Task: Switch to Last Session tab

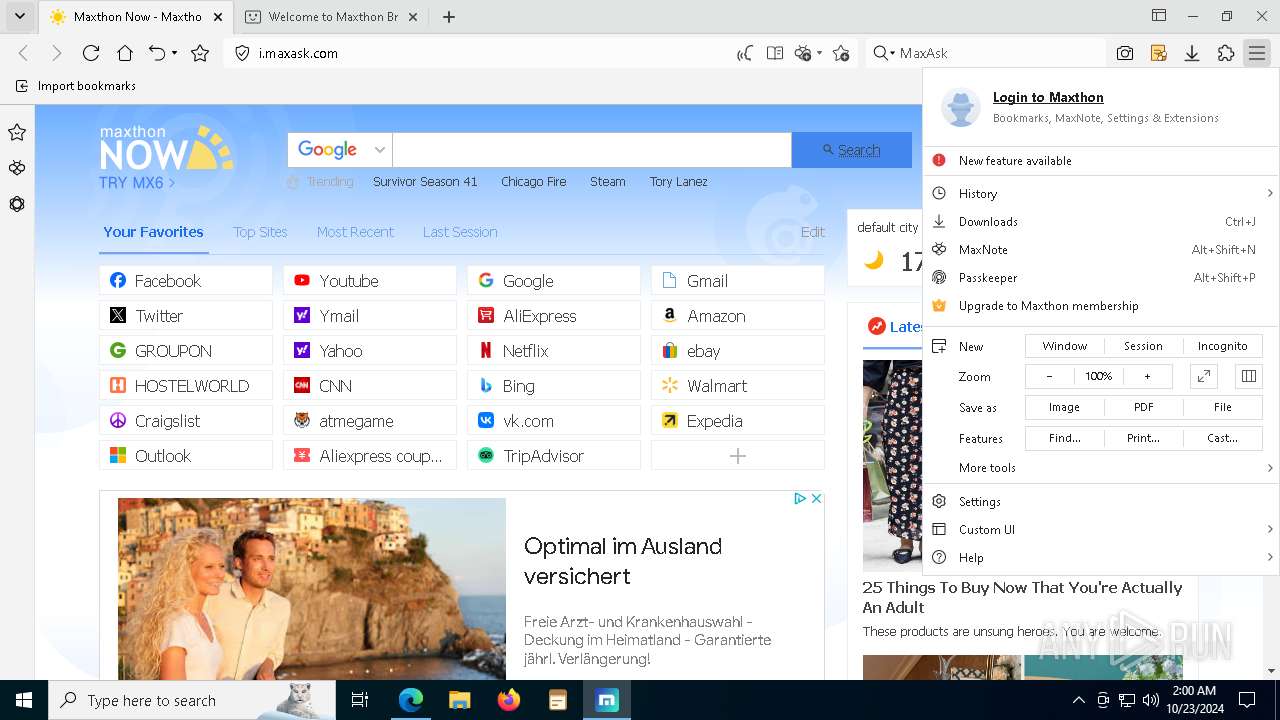Action: click(460, 232)
